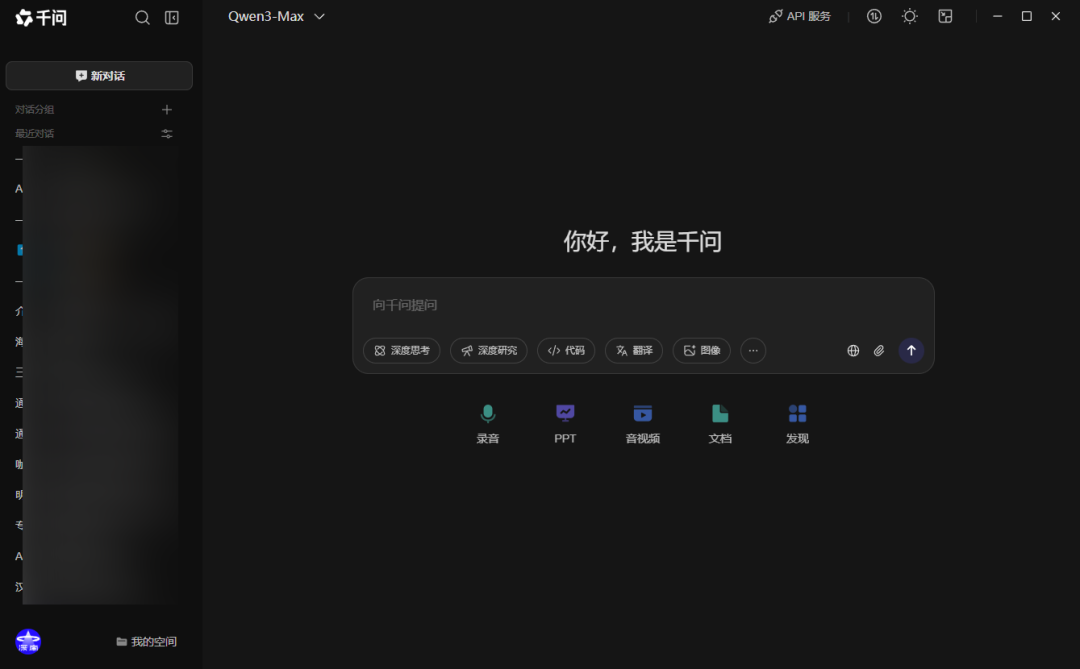Click the mini window mode icon
Viewport: 1080px width, 669px height.
(945, 16)
